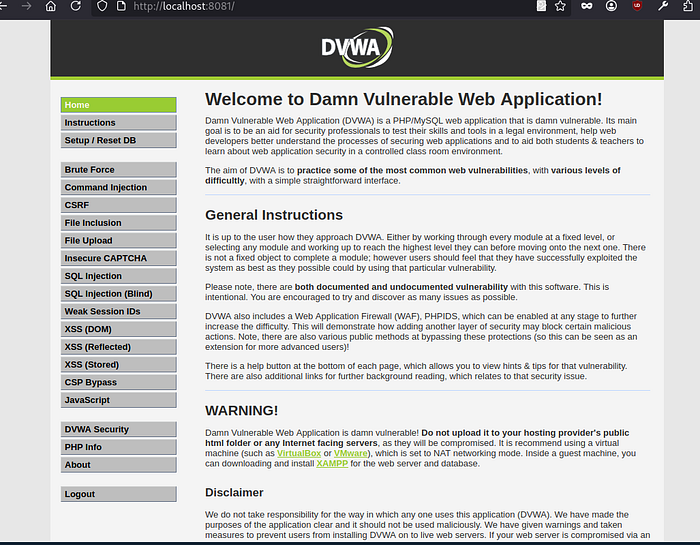Follow the VMware link
700x545 pixels.
pos(350,453)
